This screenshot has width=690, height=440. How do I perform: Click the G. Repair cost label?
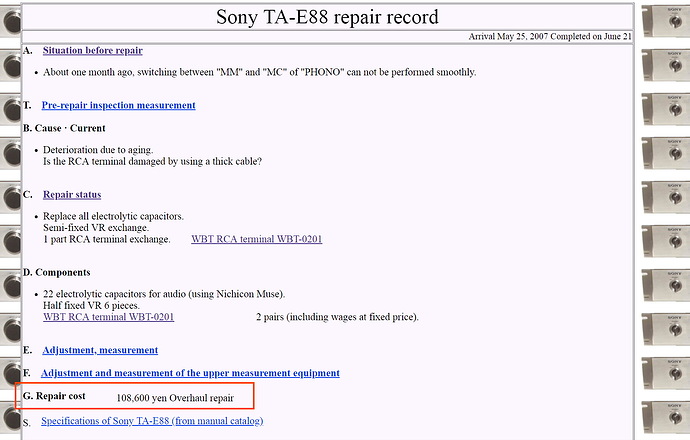coord(54,396)
